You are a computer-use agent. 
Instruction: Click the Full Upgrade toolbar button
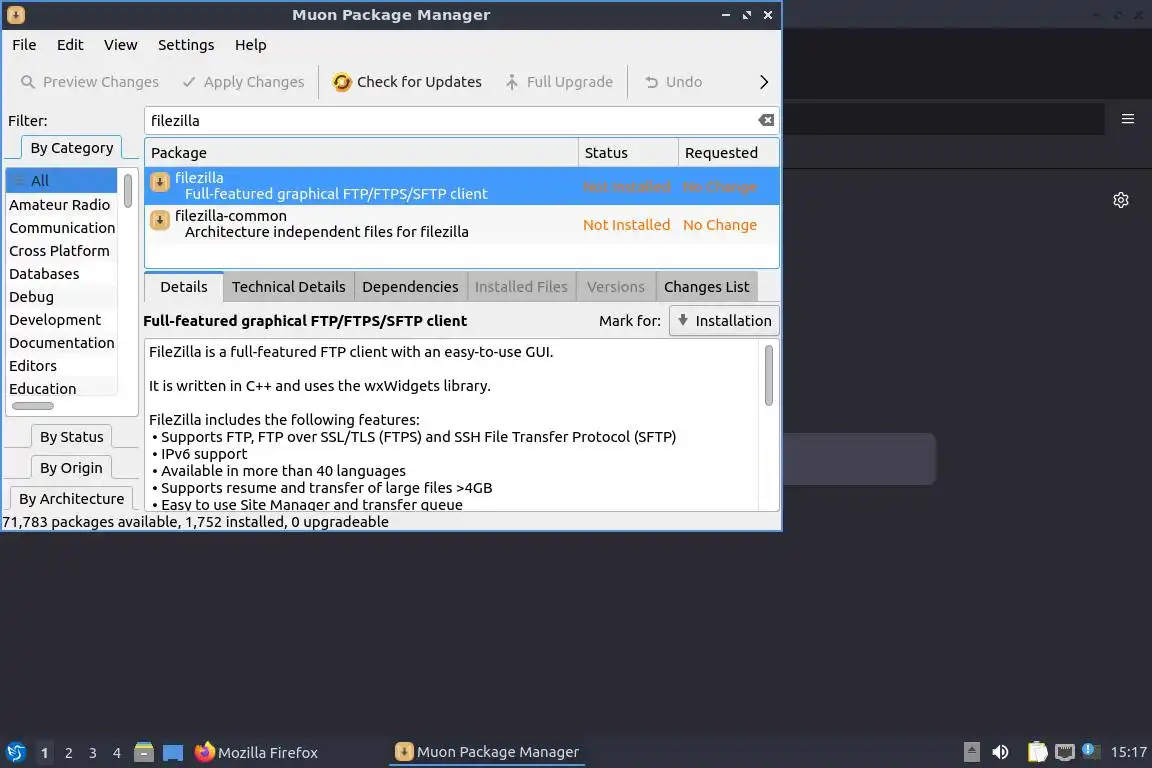tap(559, 82)
